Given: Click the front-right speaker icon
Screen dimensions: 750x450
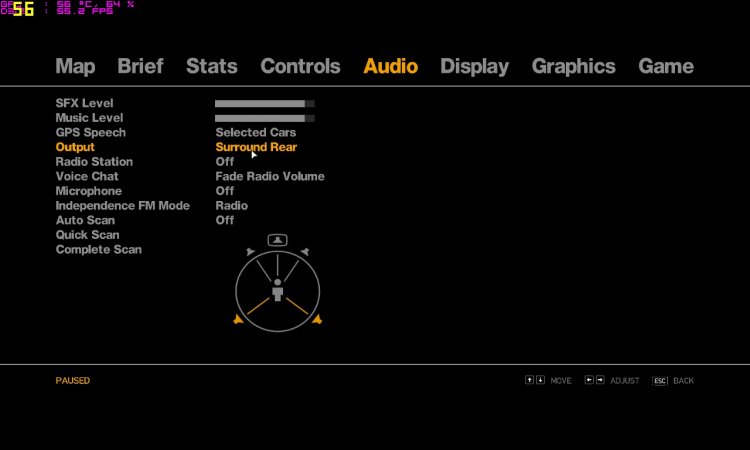Looking at the screenshot, I should coord(305,252).
